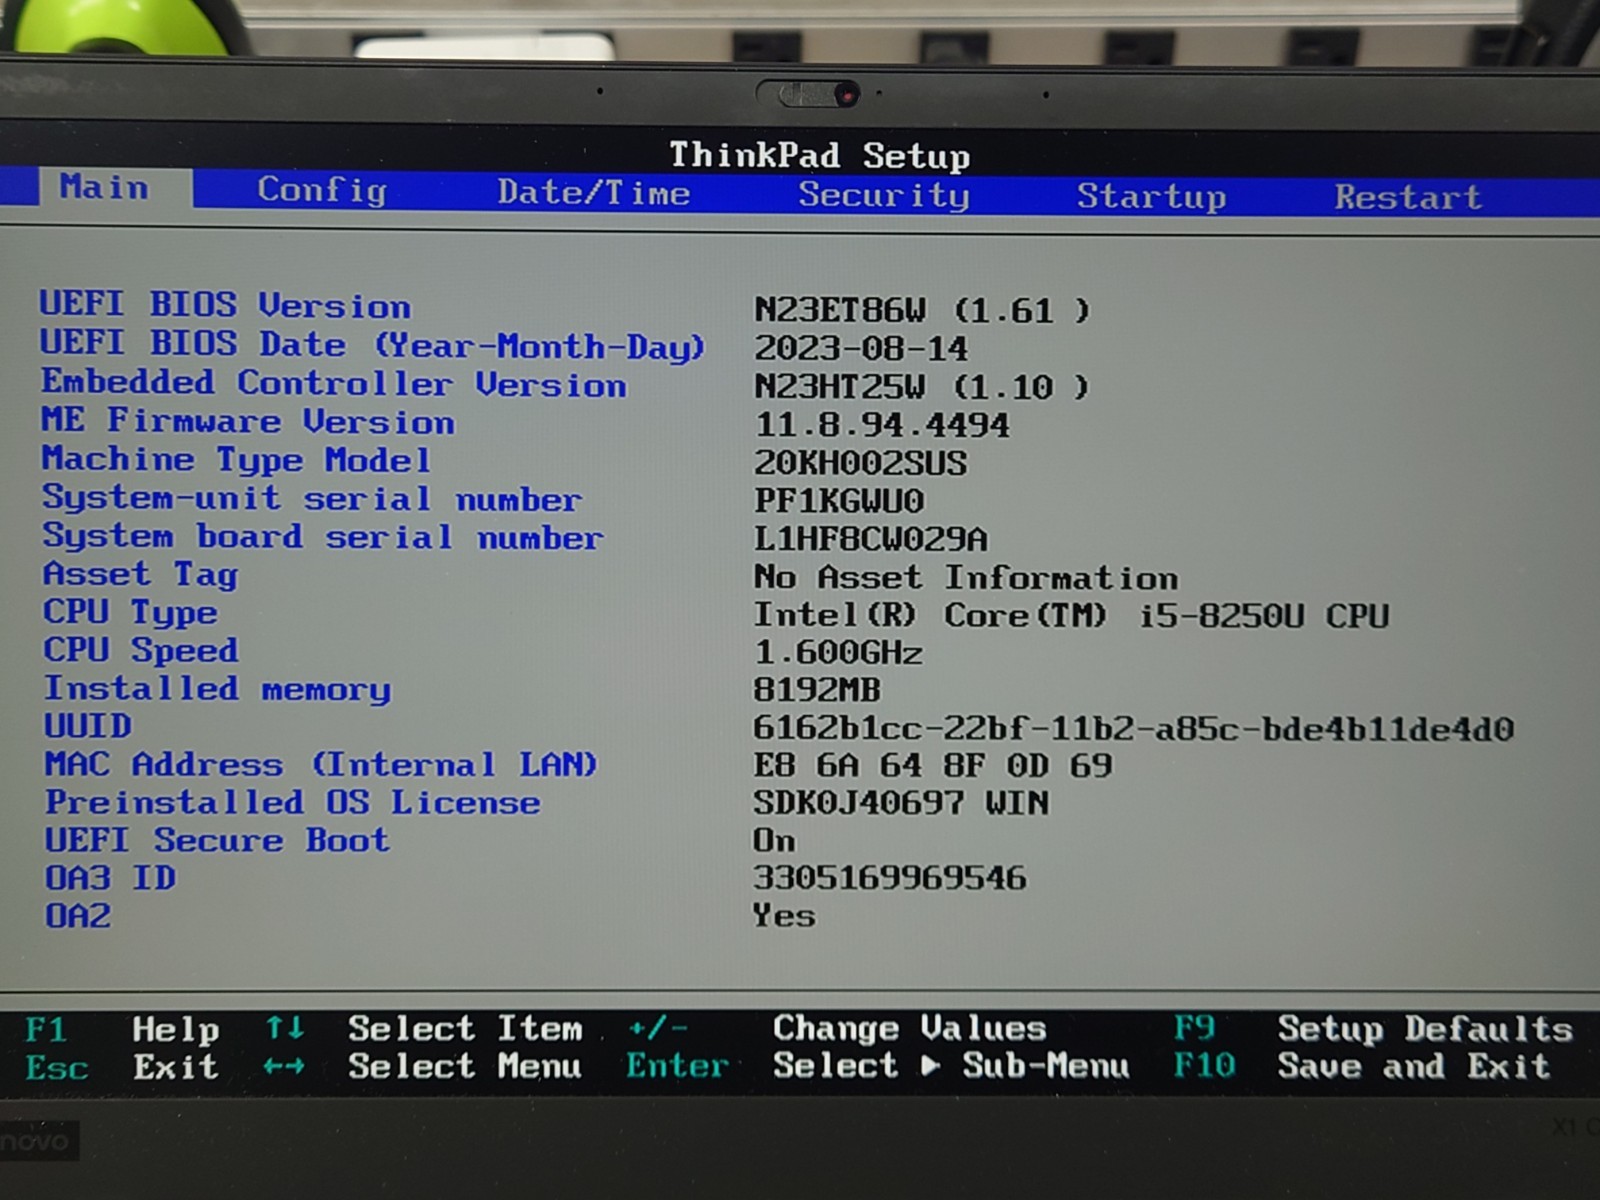Select UEFI Secure Boot label

217,840
